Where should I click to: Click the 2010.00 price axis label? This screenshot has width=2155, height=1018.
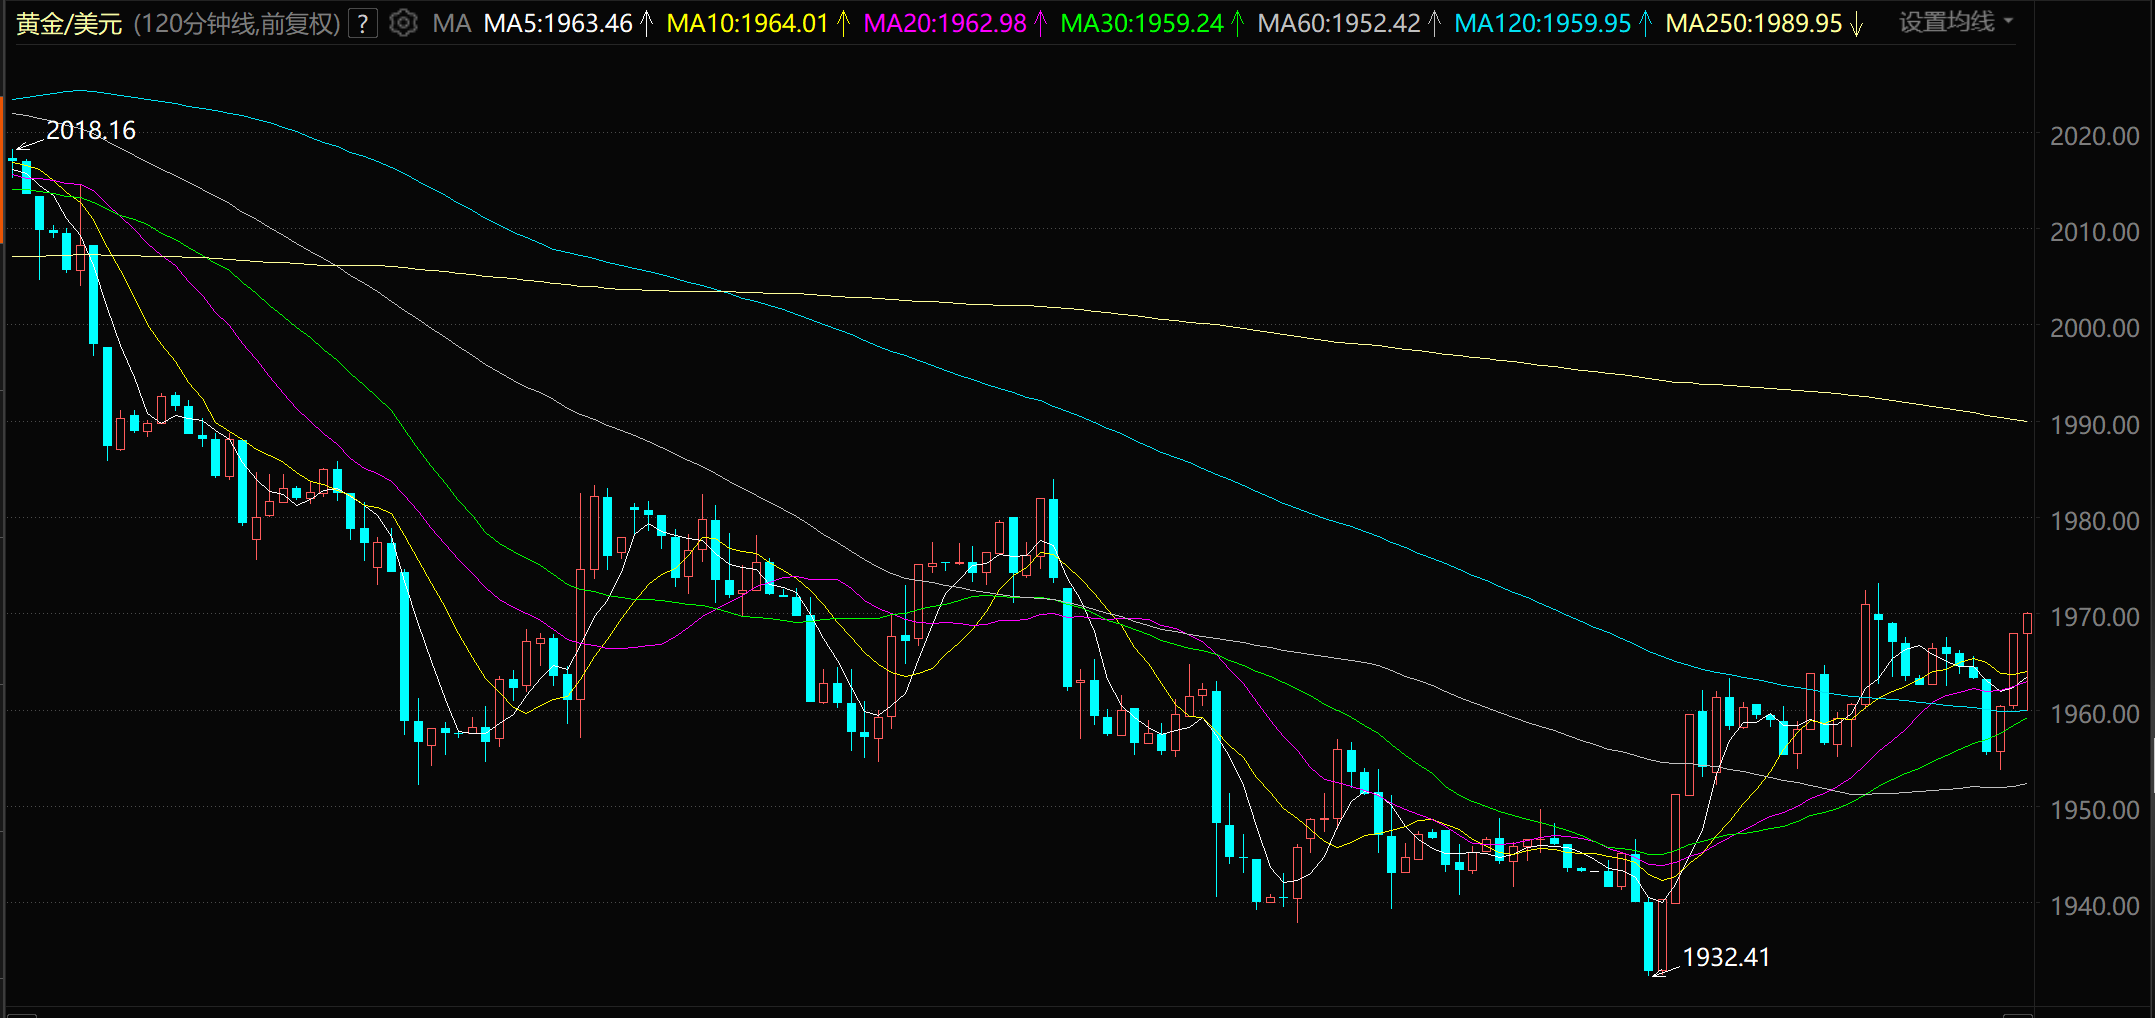pyautogui.click(x=2094, y=232)
